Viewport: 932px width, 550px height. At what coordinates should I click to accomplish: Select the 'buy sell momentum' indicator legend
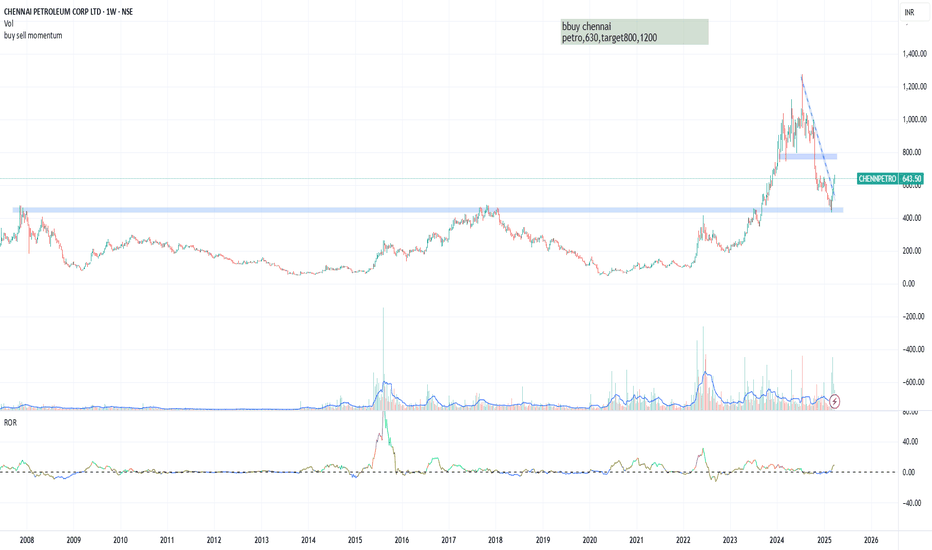33,36
